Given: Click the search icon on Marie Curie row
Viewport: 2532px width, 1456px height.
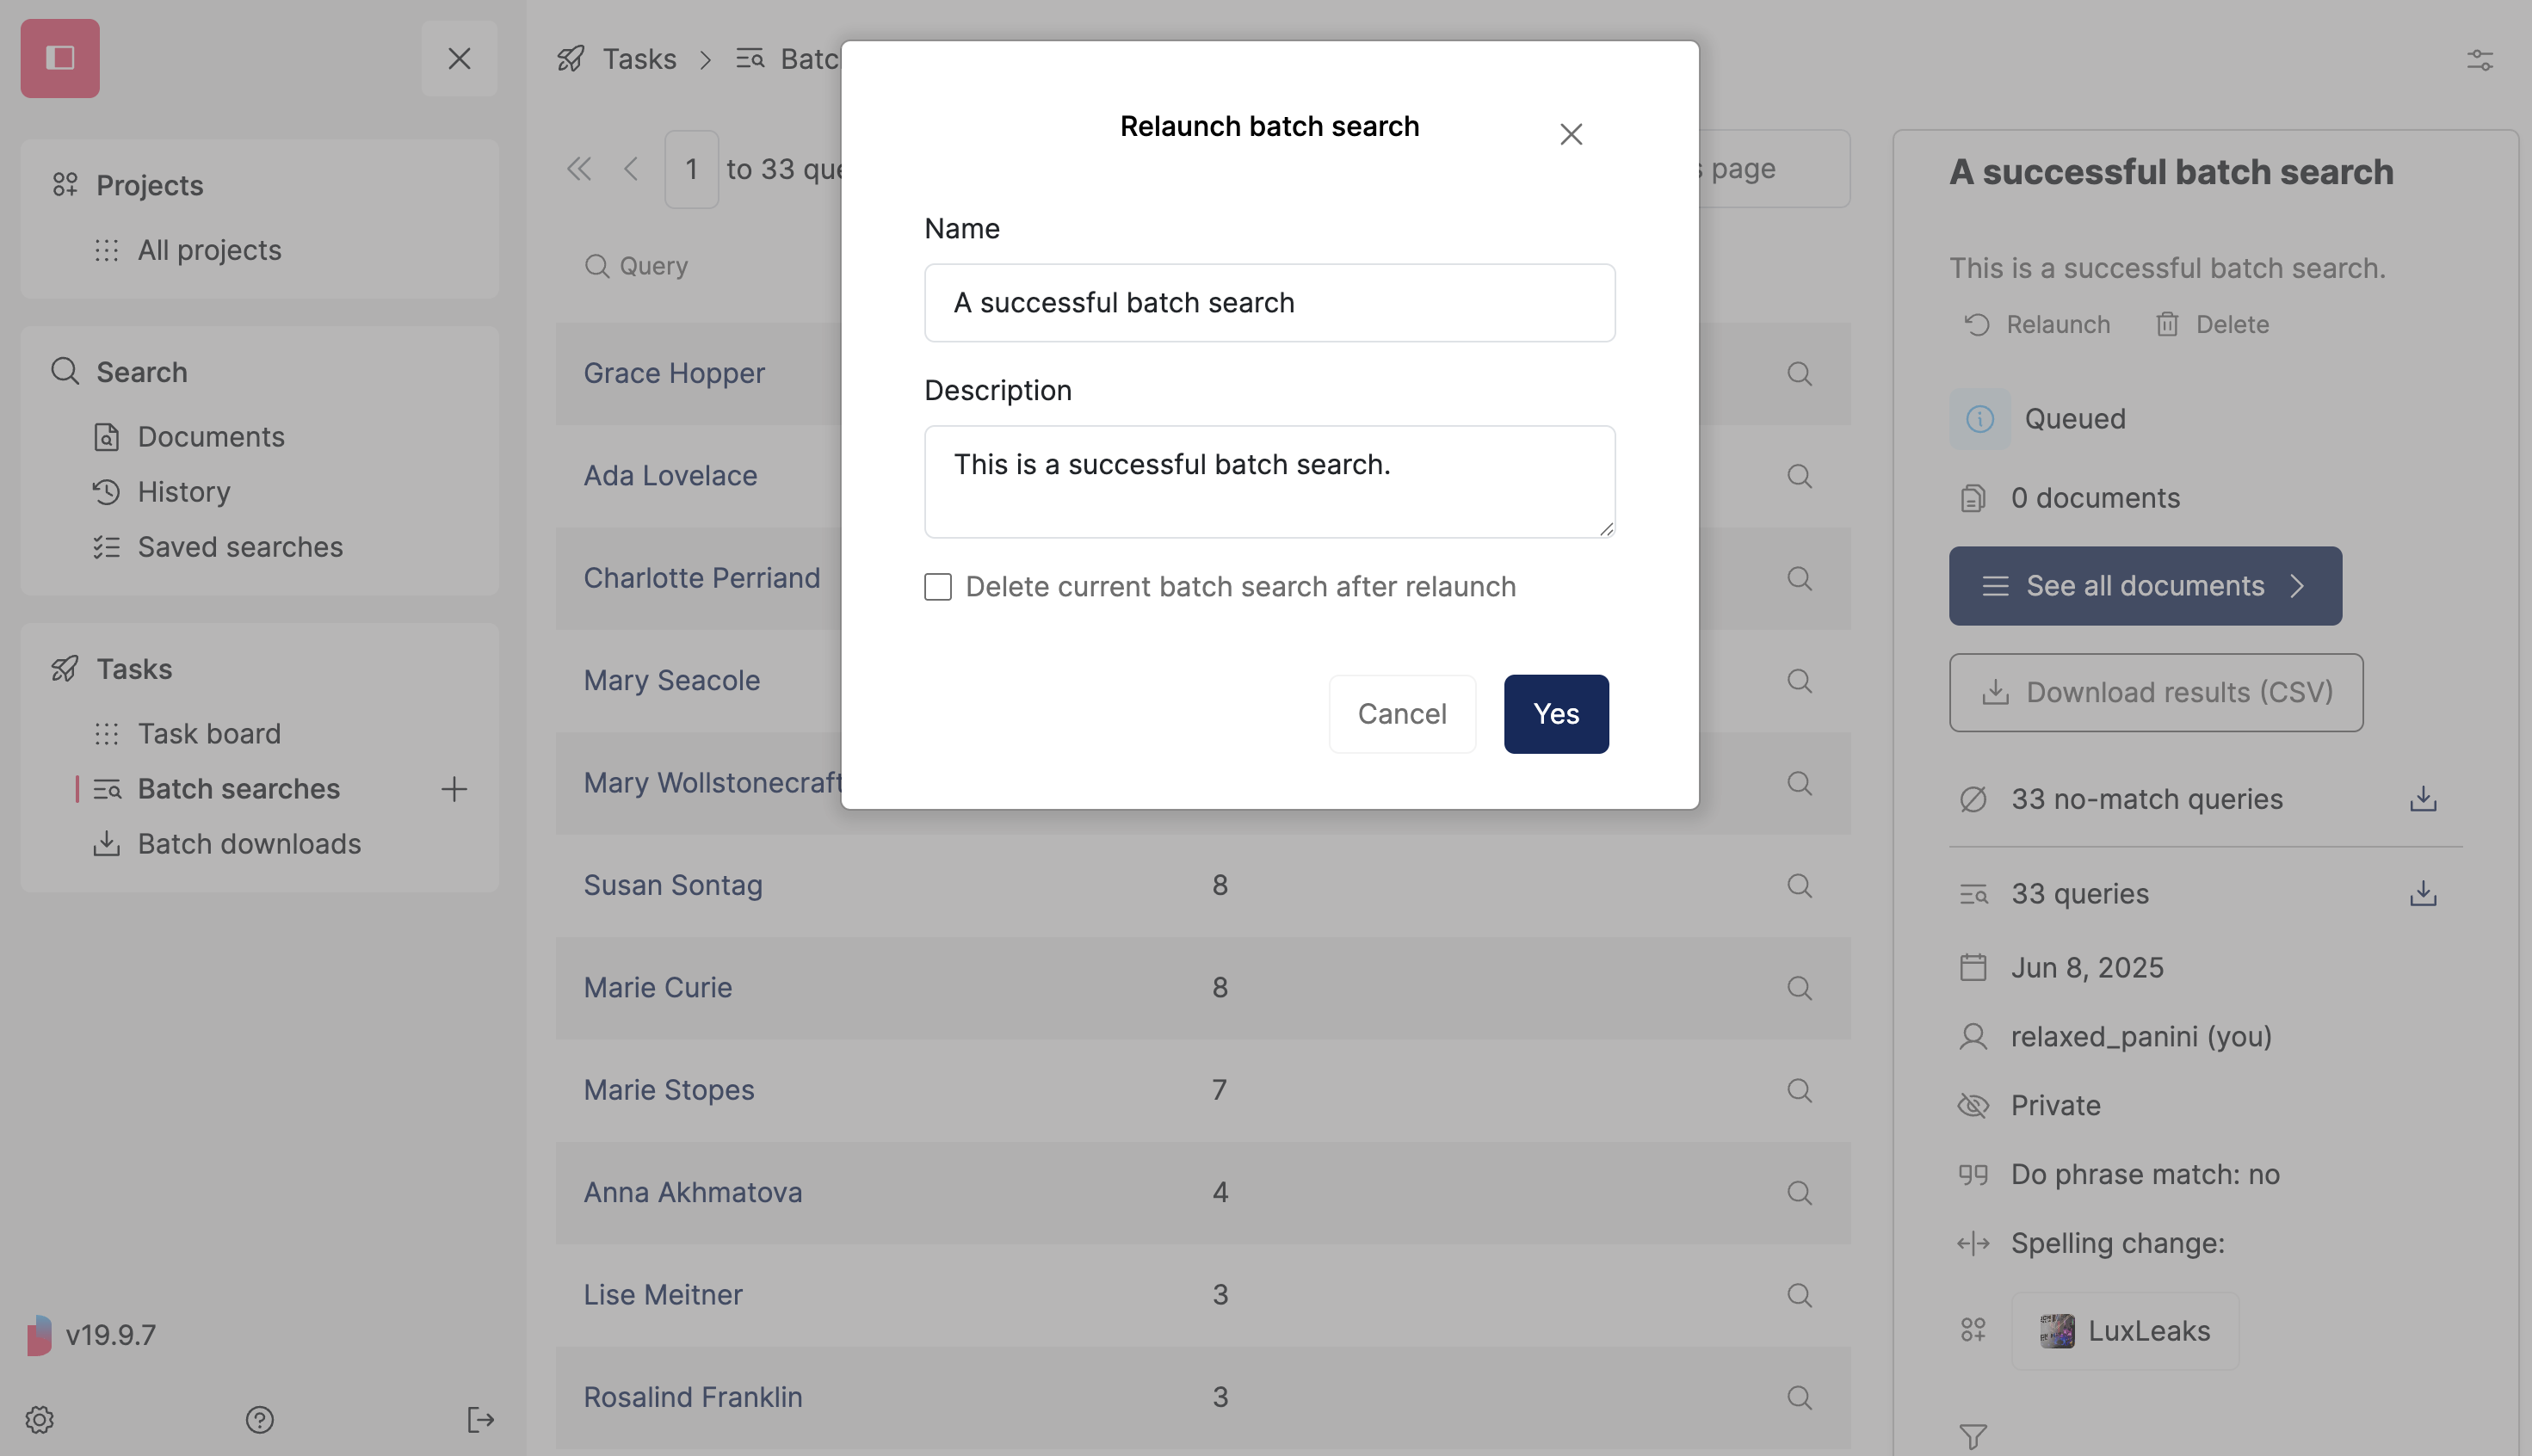Looking at the screenshot, I should click(x=1799, y=988).
